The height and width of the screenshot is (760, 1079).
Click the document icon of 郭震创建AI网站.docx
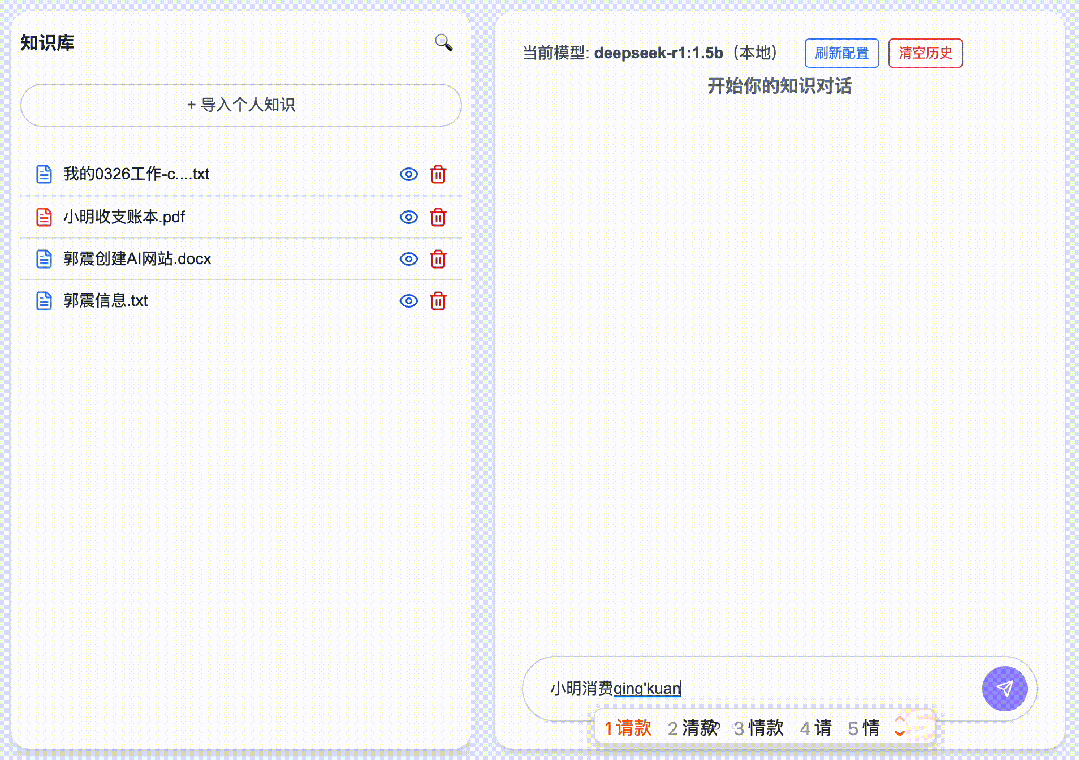pos(43,259)
